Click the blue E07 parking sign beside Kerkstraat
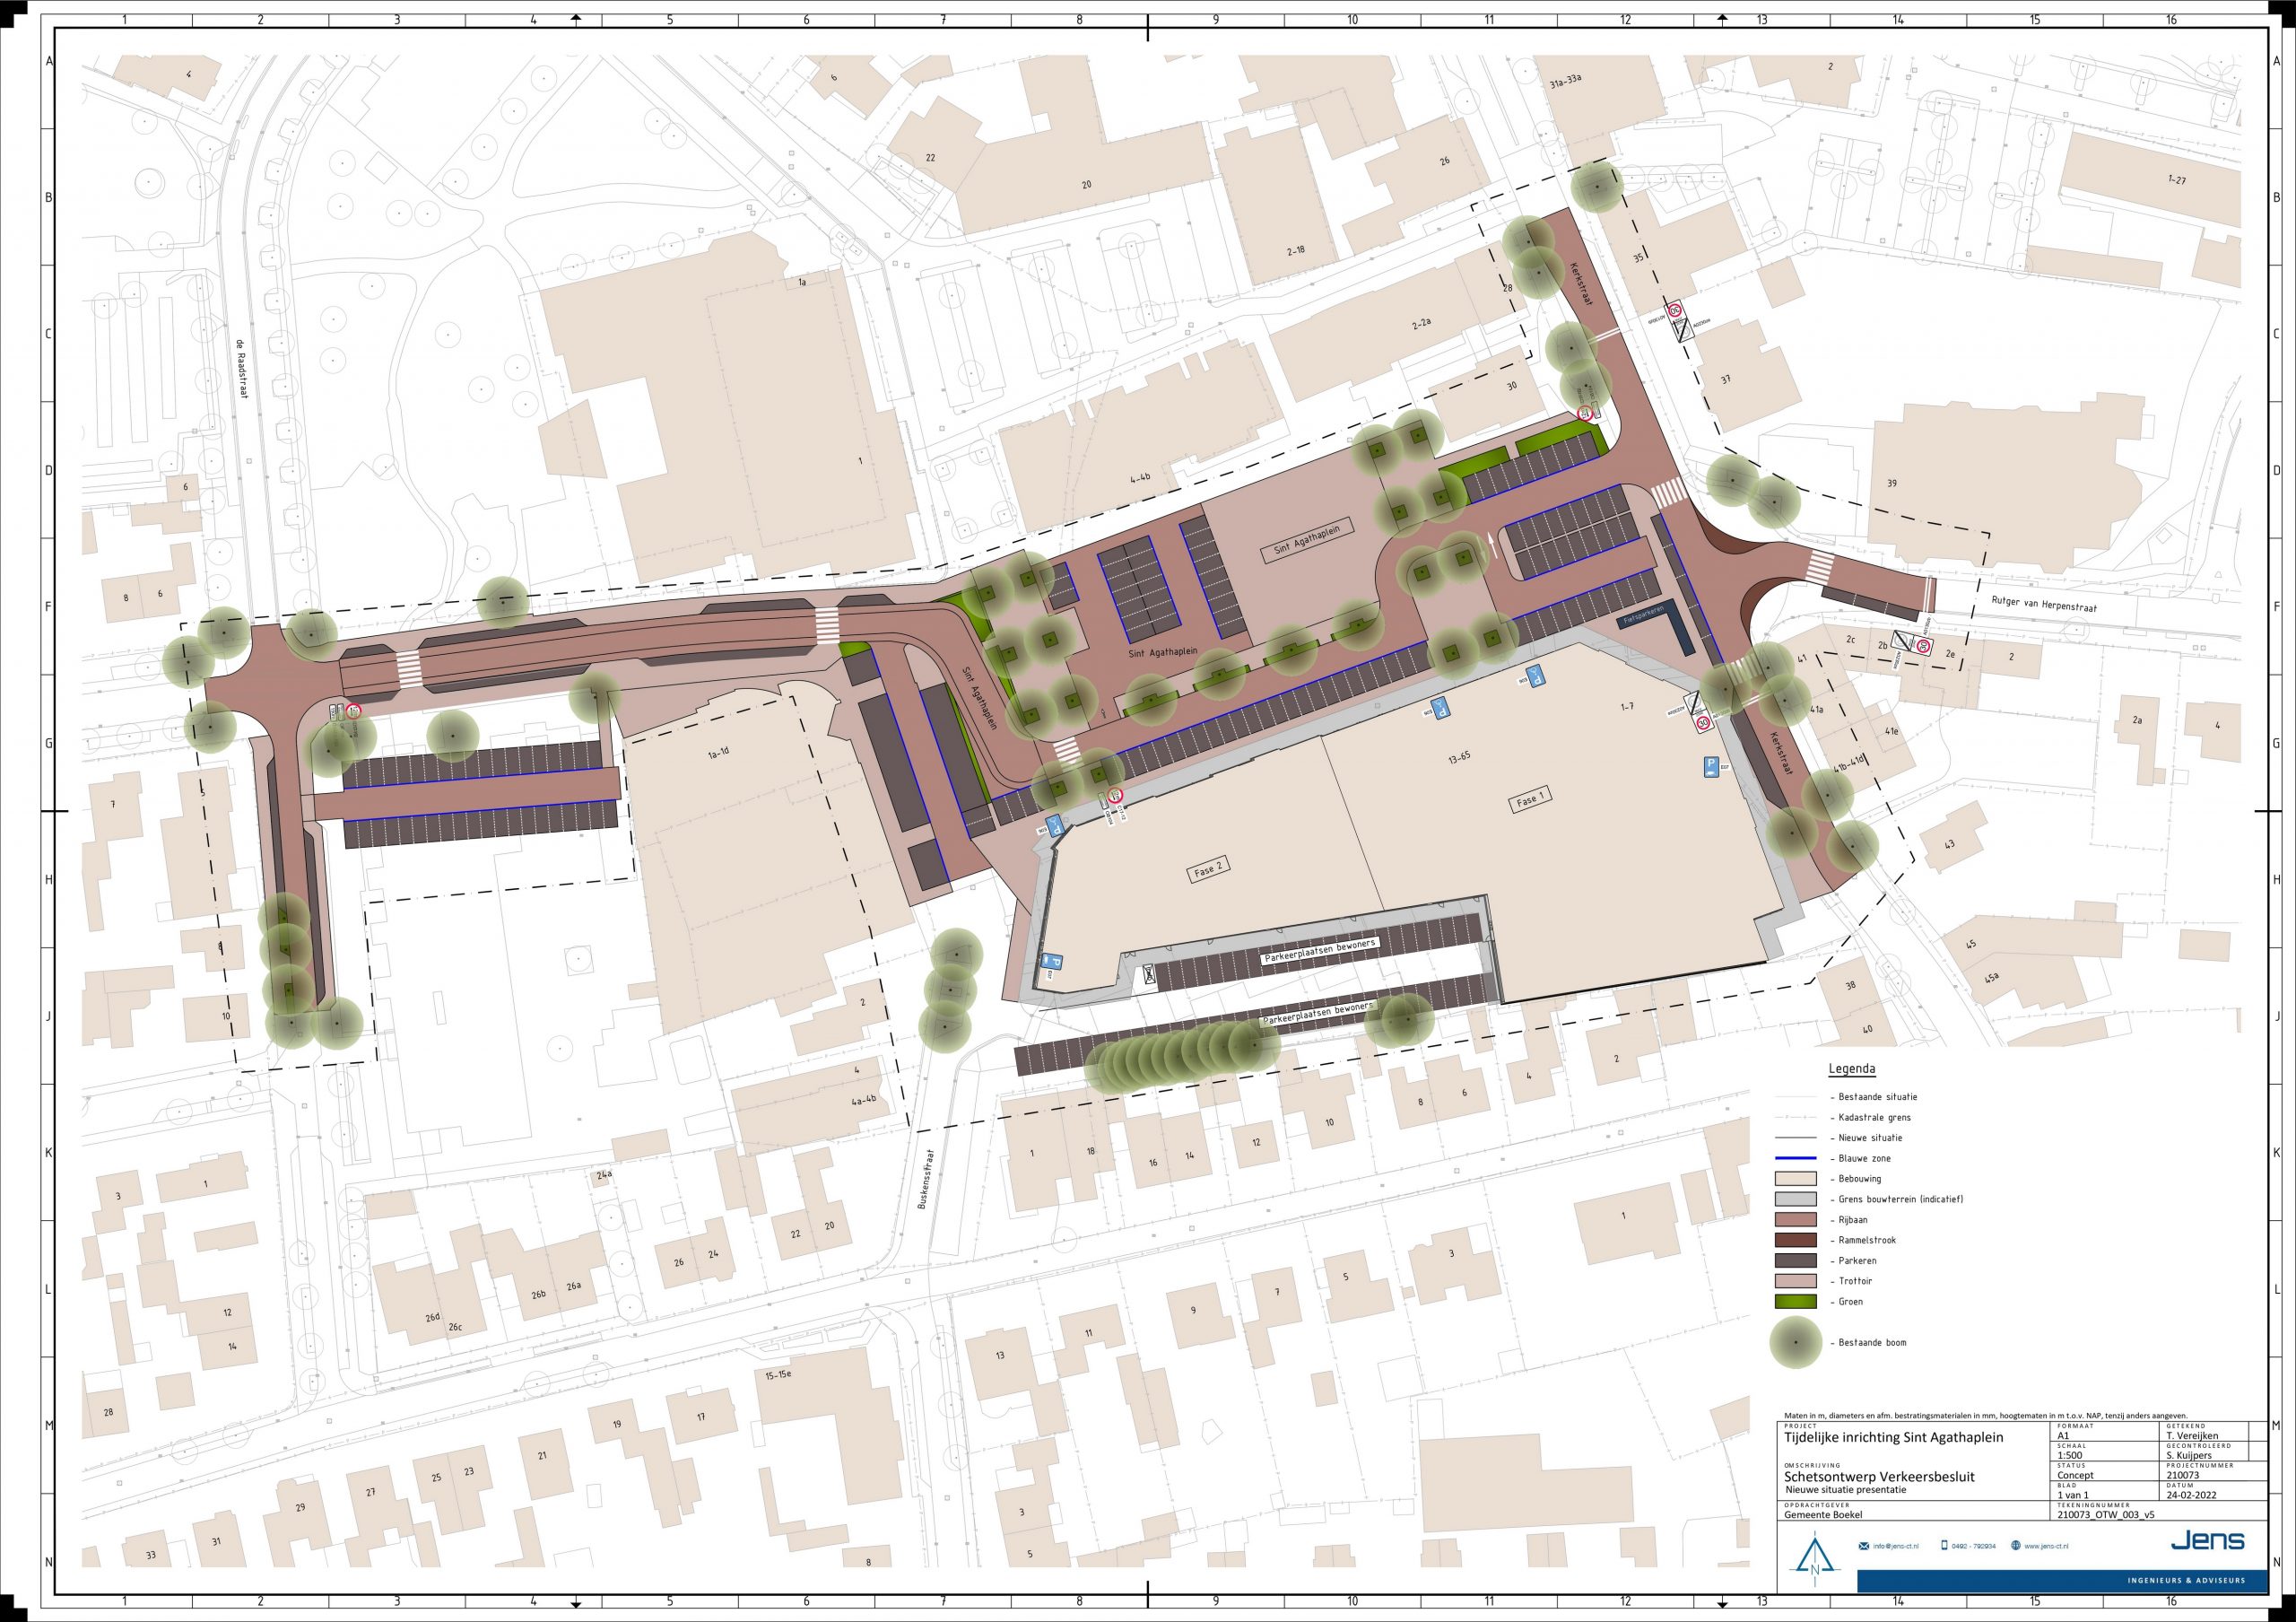2296x1622 pixels. pos(1712,767)
